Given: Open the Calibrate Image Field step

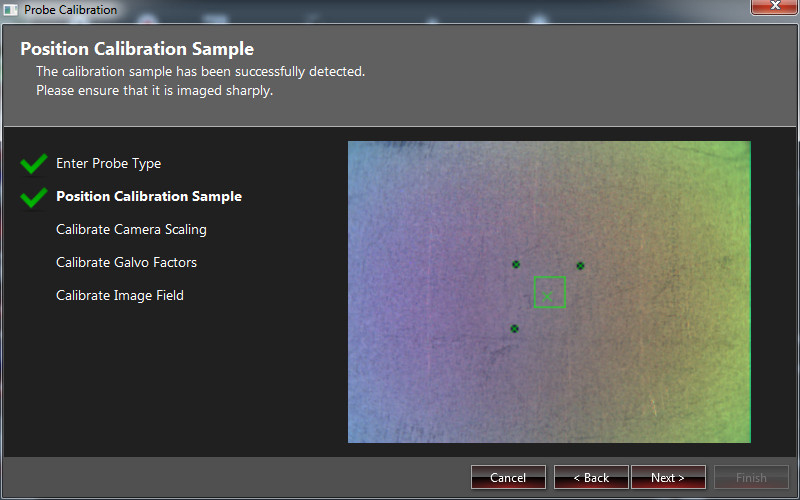Looking at the screenshot, I should pyautogui.click(x=119, y=295).
